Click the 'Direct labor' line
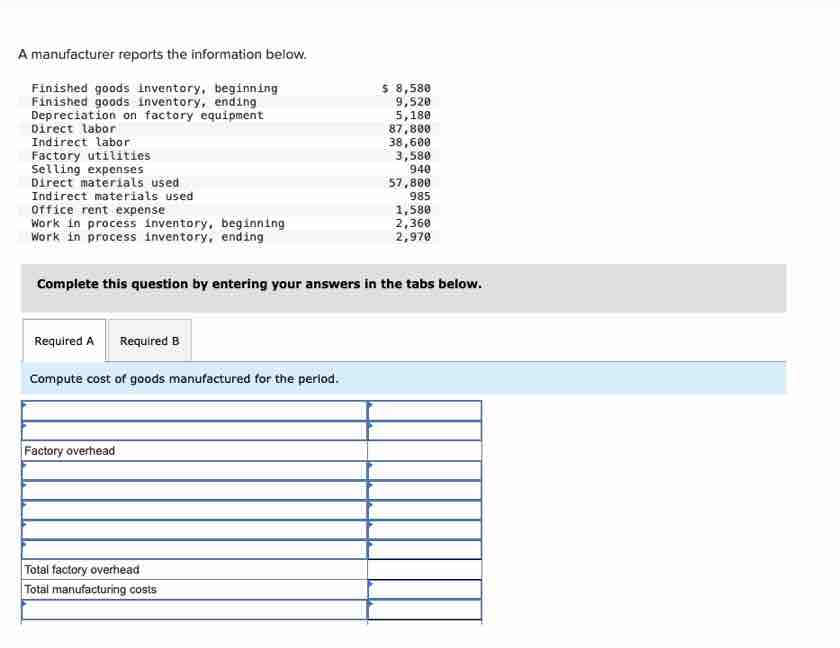Image resolution: width=840 pixels, height=648 pixels. click(x=73, y=129)
